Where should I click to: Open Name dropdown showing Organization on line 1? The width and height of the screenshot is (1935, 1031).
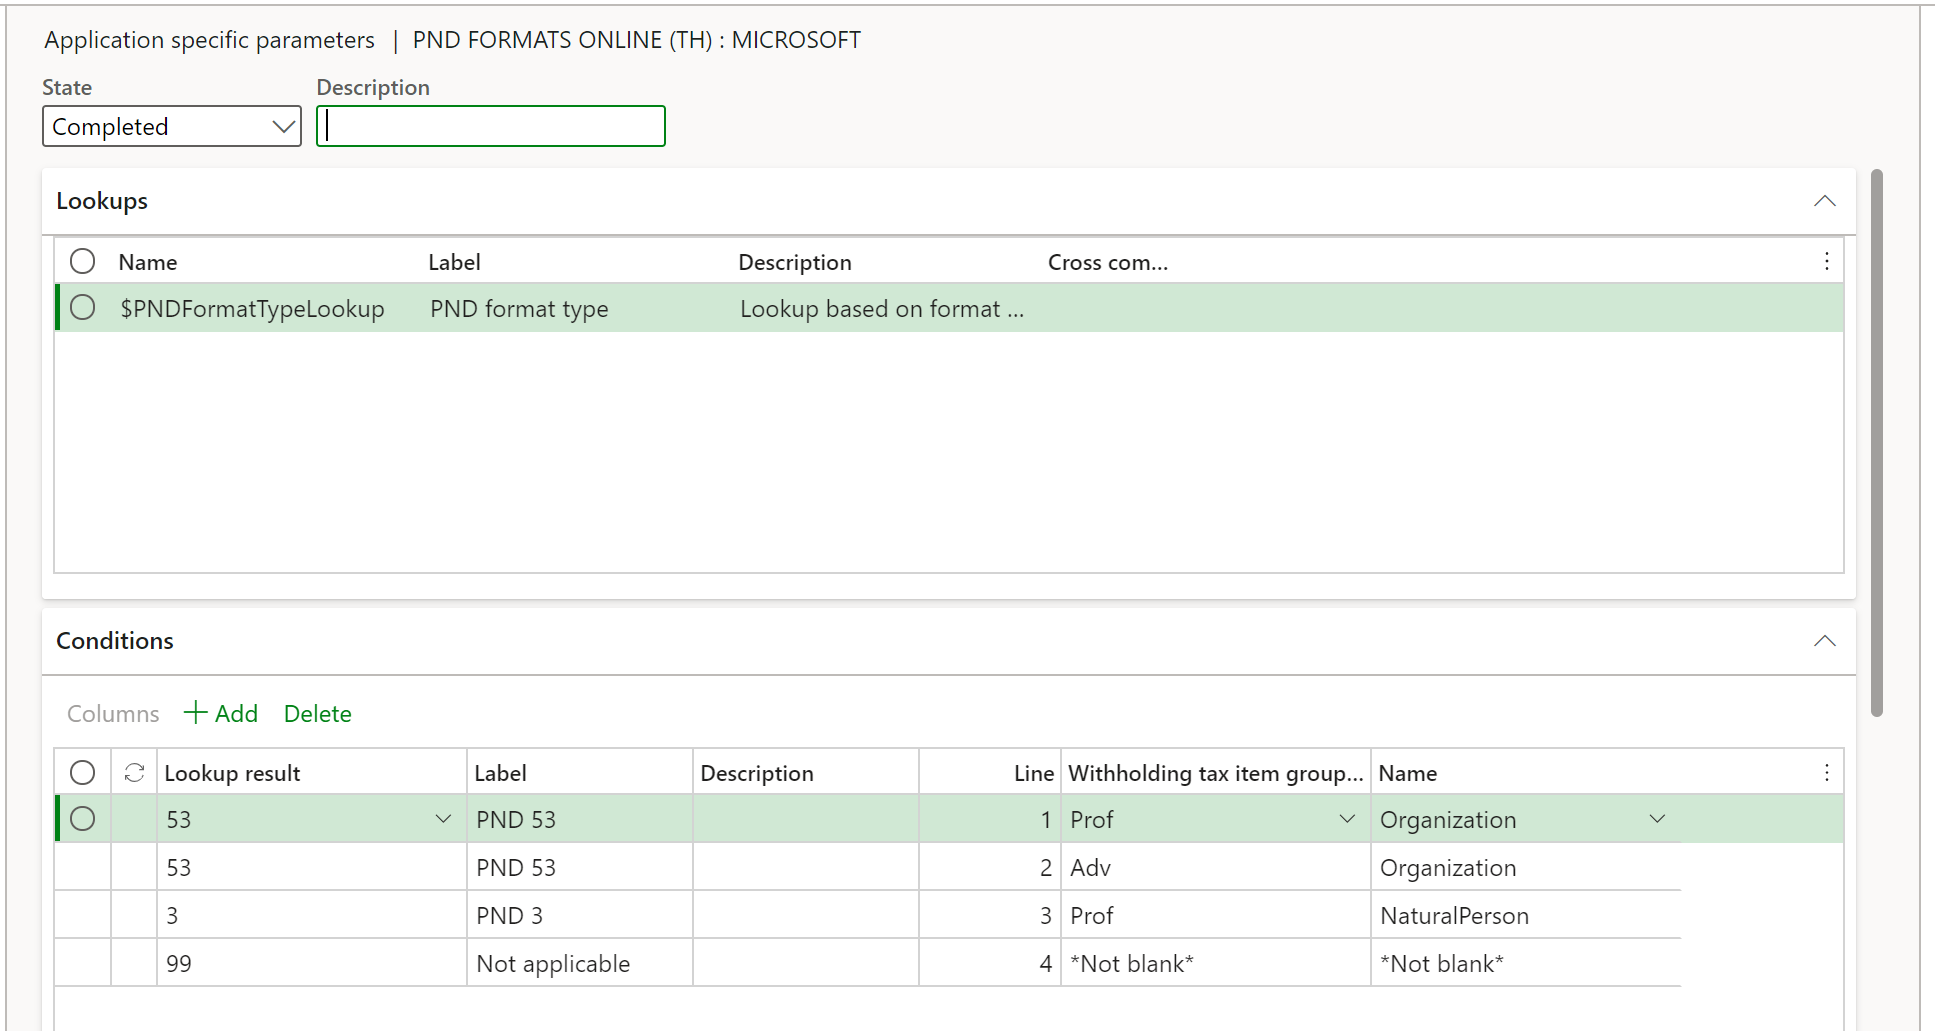(x=1657, y=819)
